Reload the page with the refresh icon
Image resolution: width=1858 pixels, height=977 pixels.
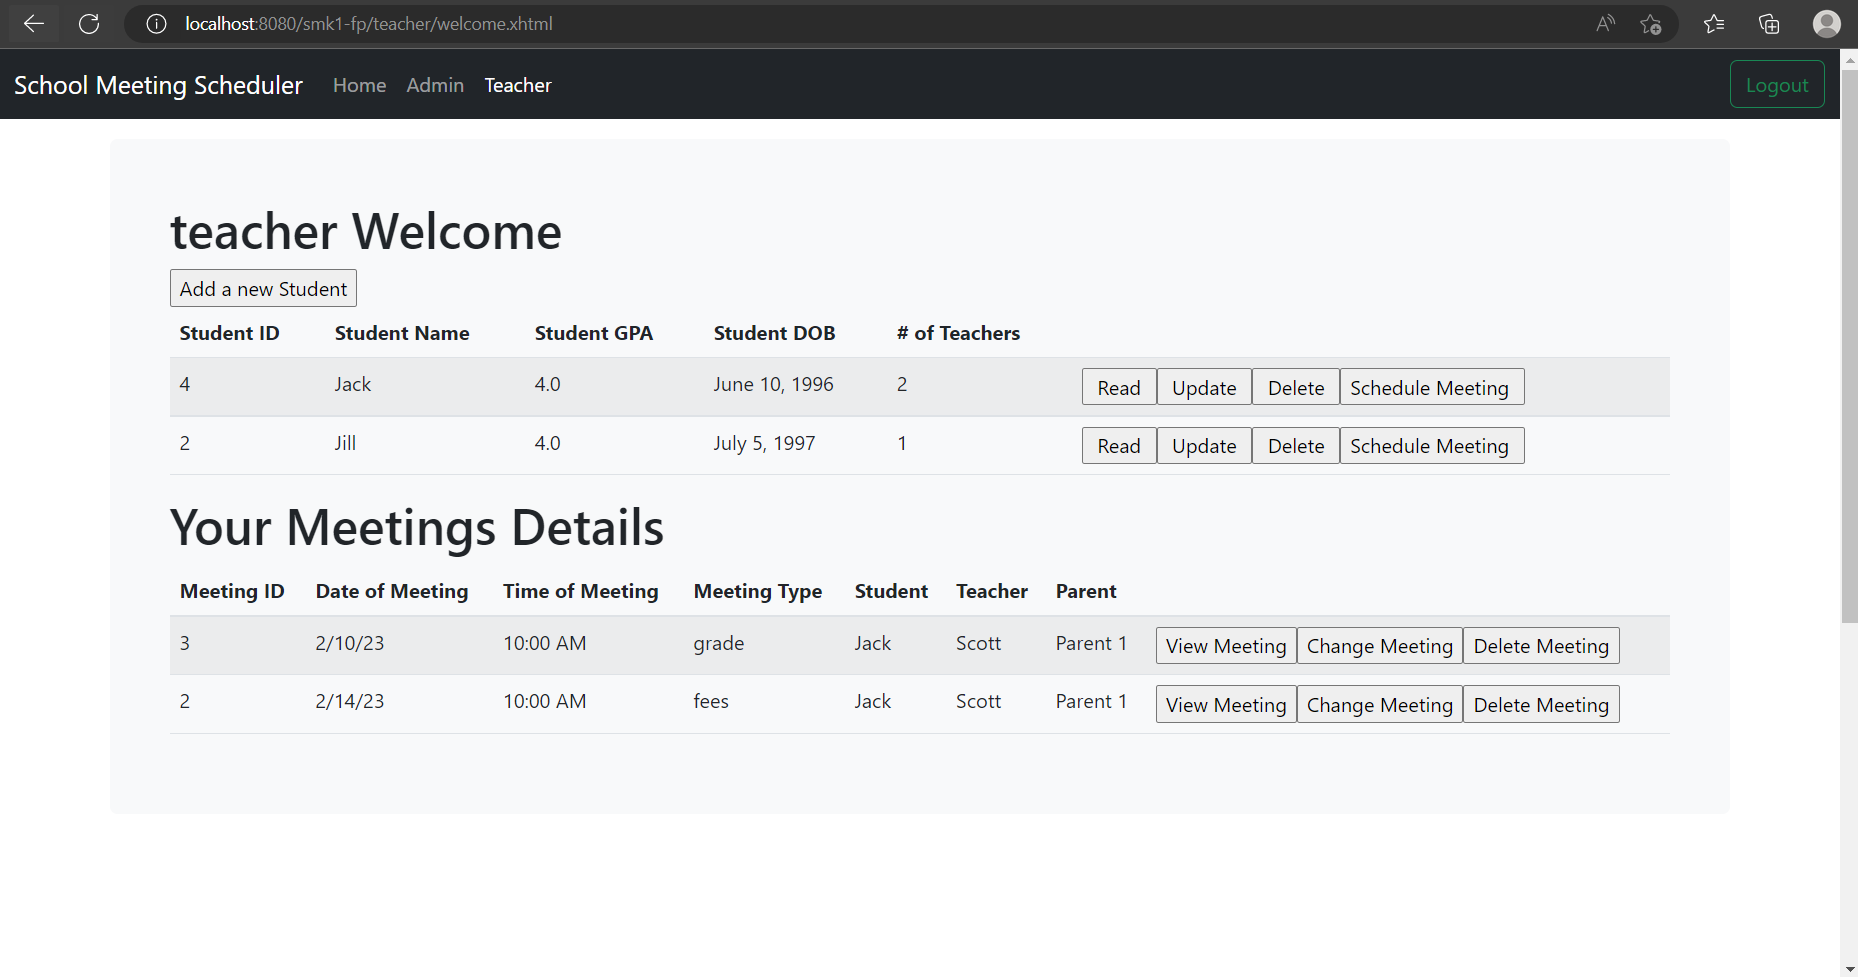point(89,23)
